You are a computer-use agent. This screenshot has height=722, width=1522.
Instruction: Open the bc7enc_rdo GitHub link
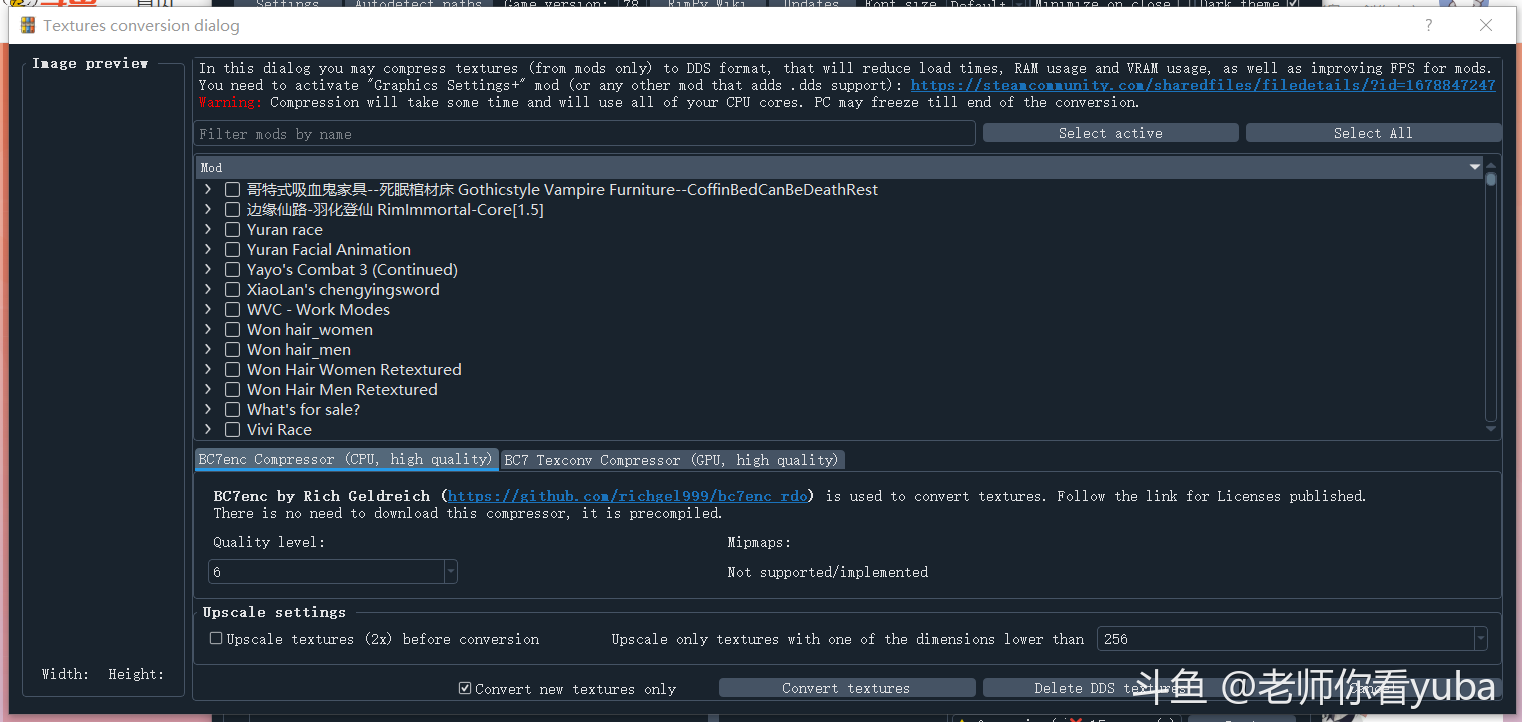[630, 496]
